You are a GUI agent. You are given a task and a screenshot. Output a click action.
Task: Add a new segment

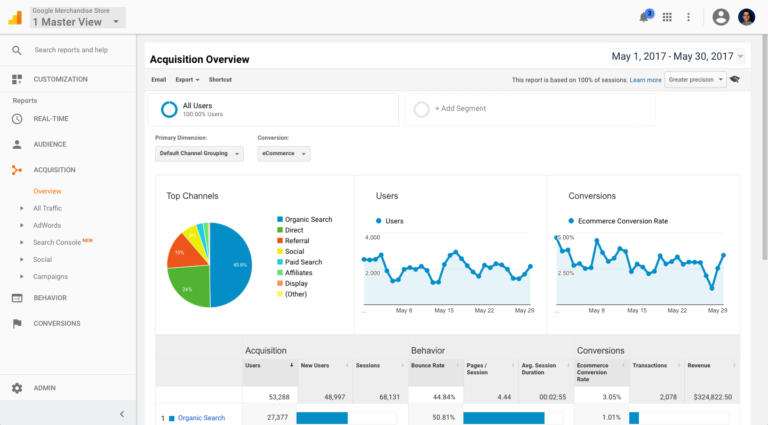458,109
